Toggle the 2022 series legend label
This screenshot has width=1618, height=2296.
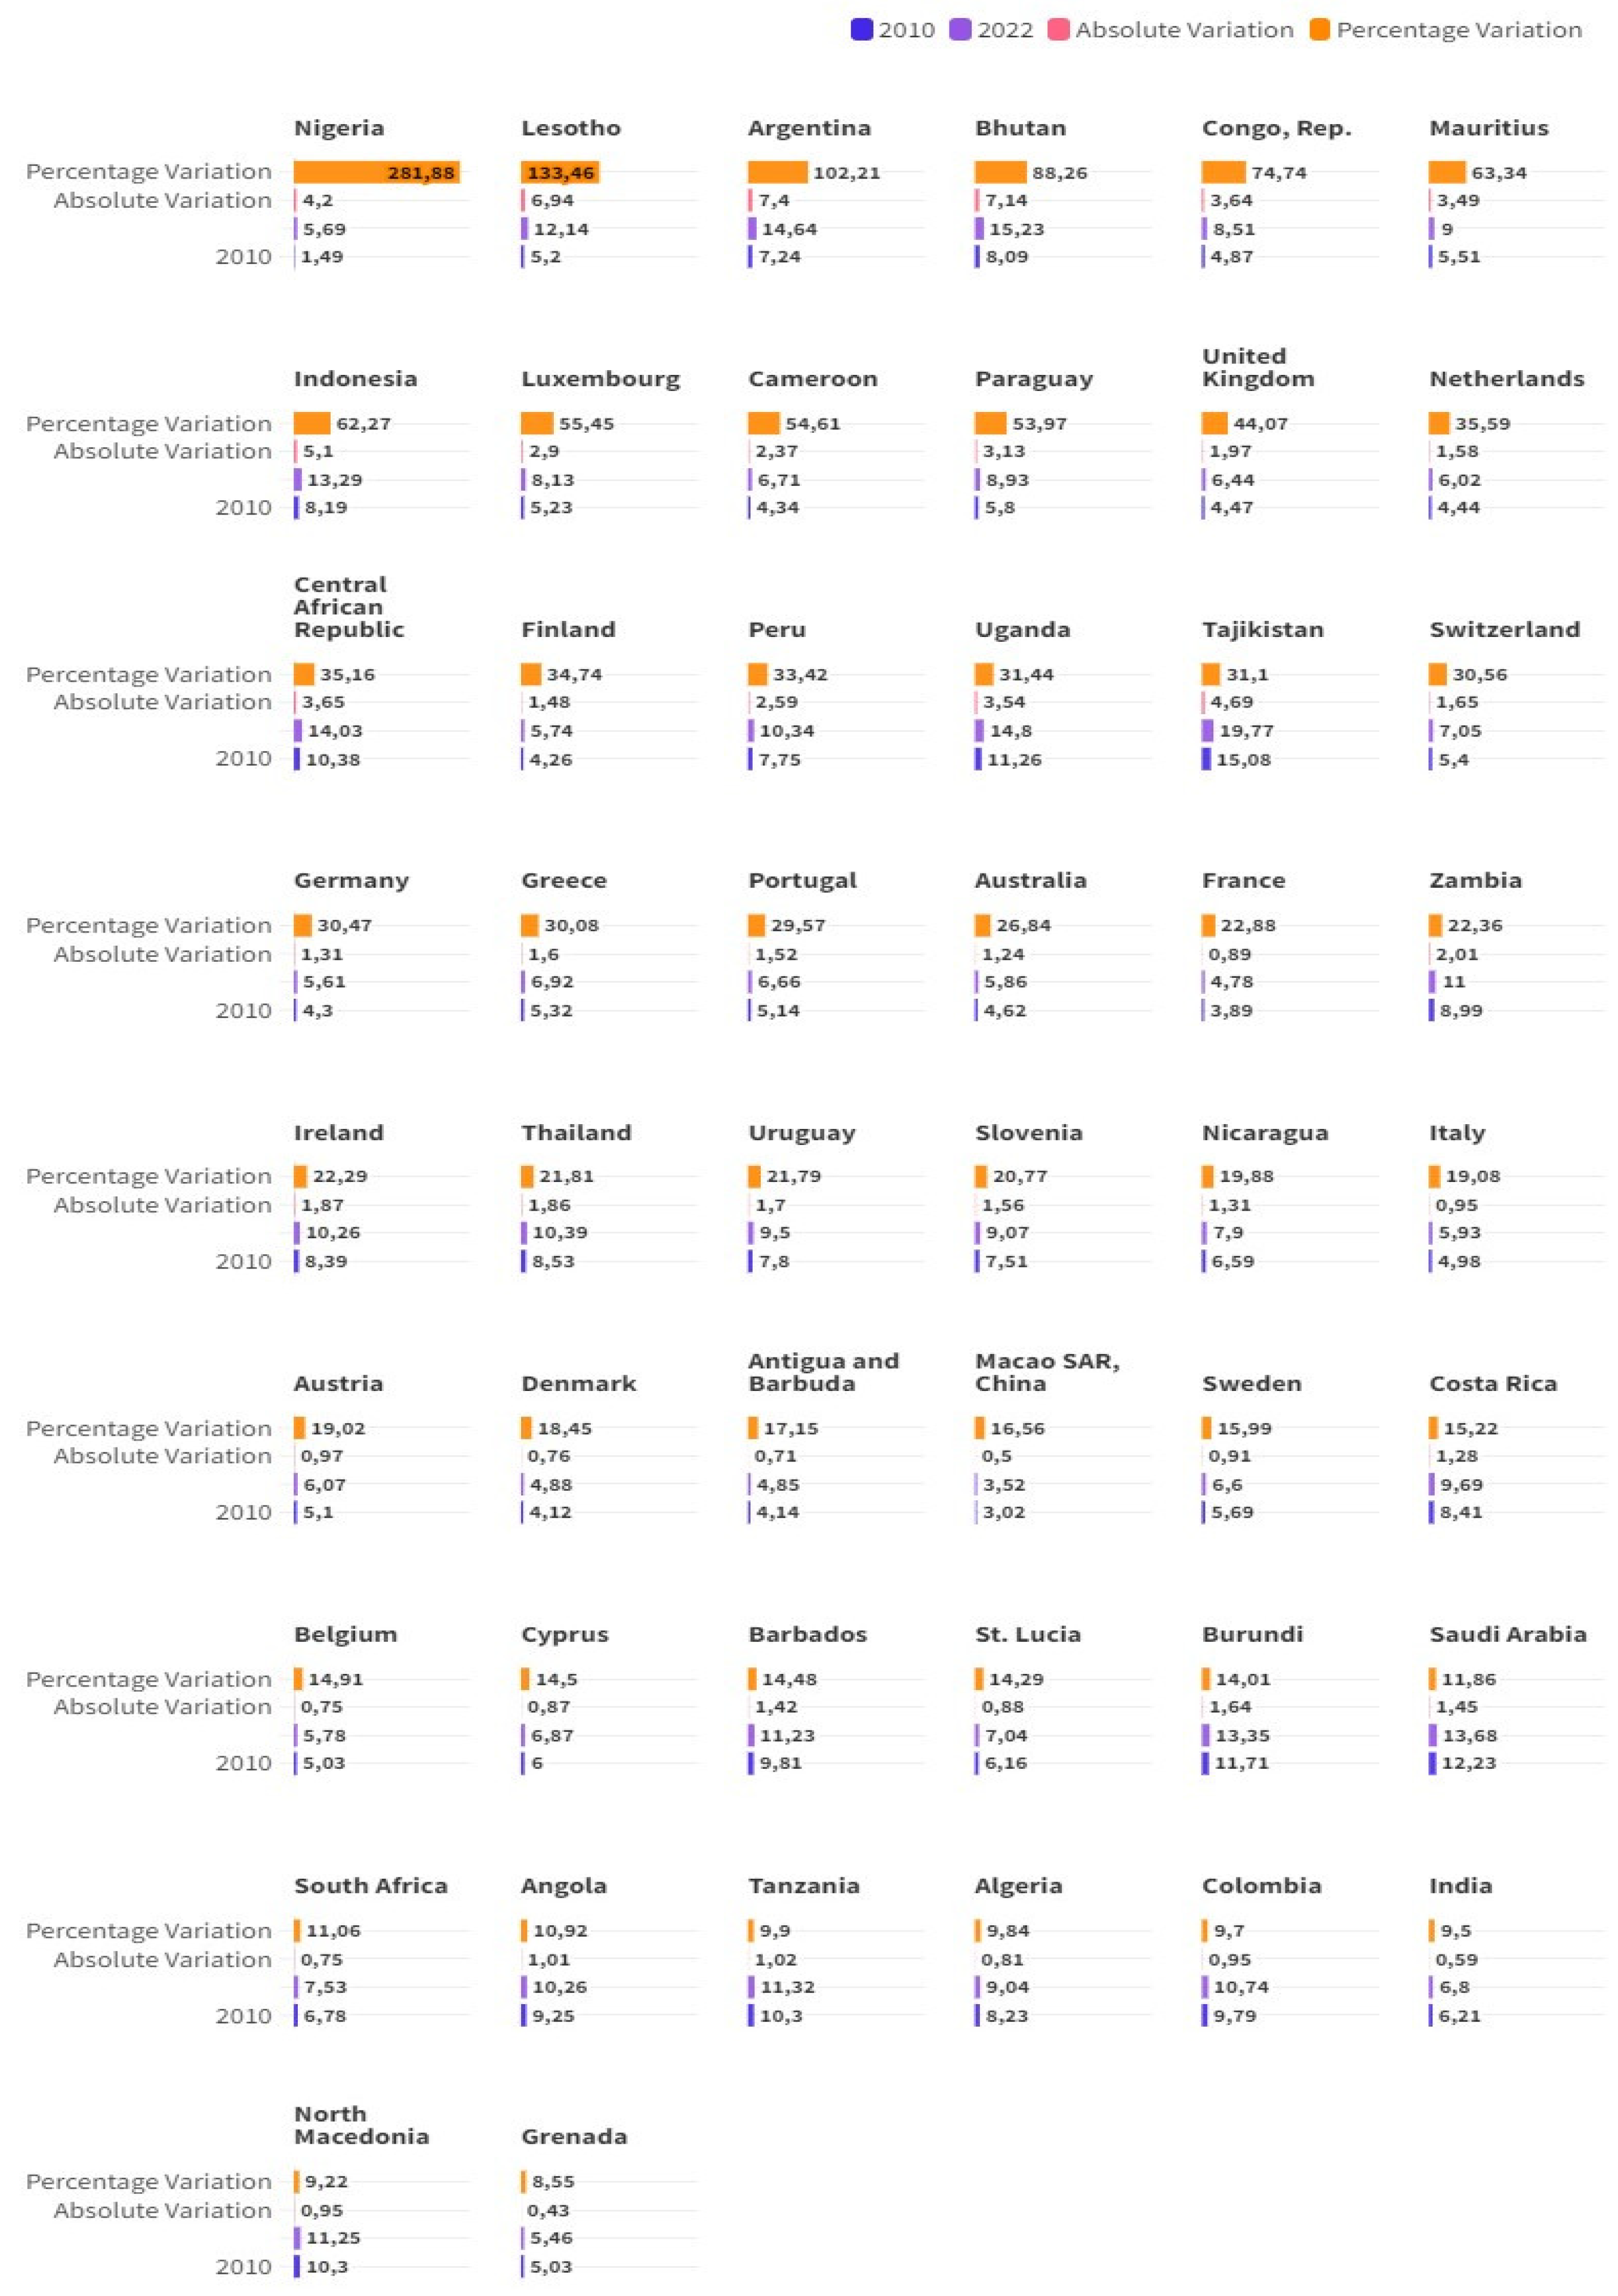[x=1004, y=30]
